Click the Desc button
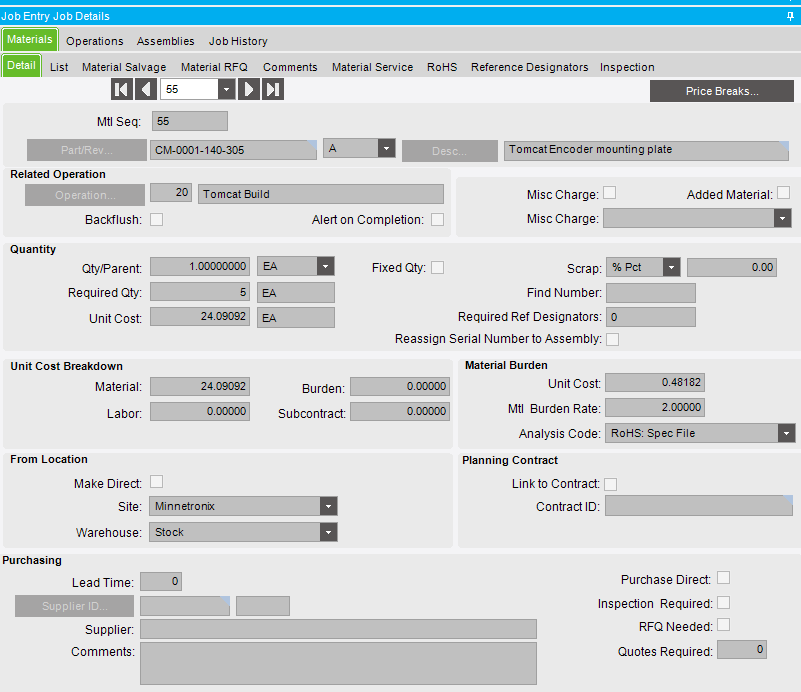This screenshot has height=692, width=801. pos(450,151)
